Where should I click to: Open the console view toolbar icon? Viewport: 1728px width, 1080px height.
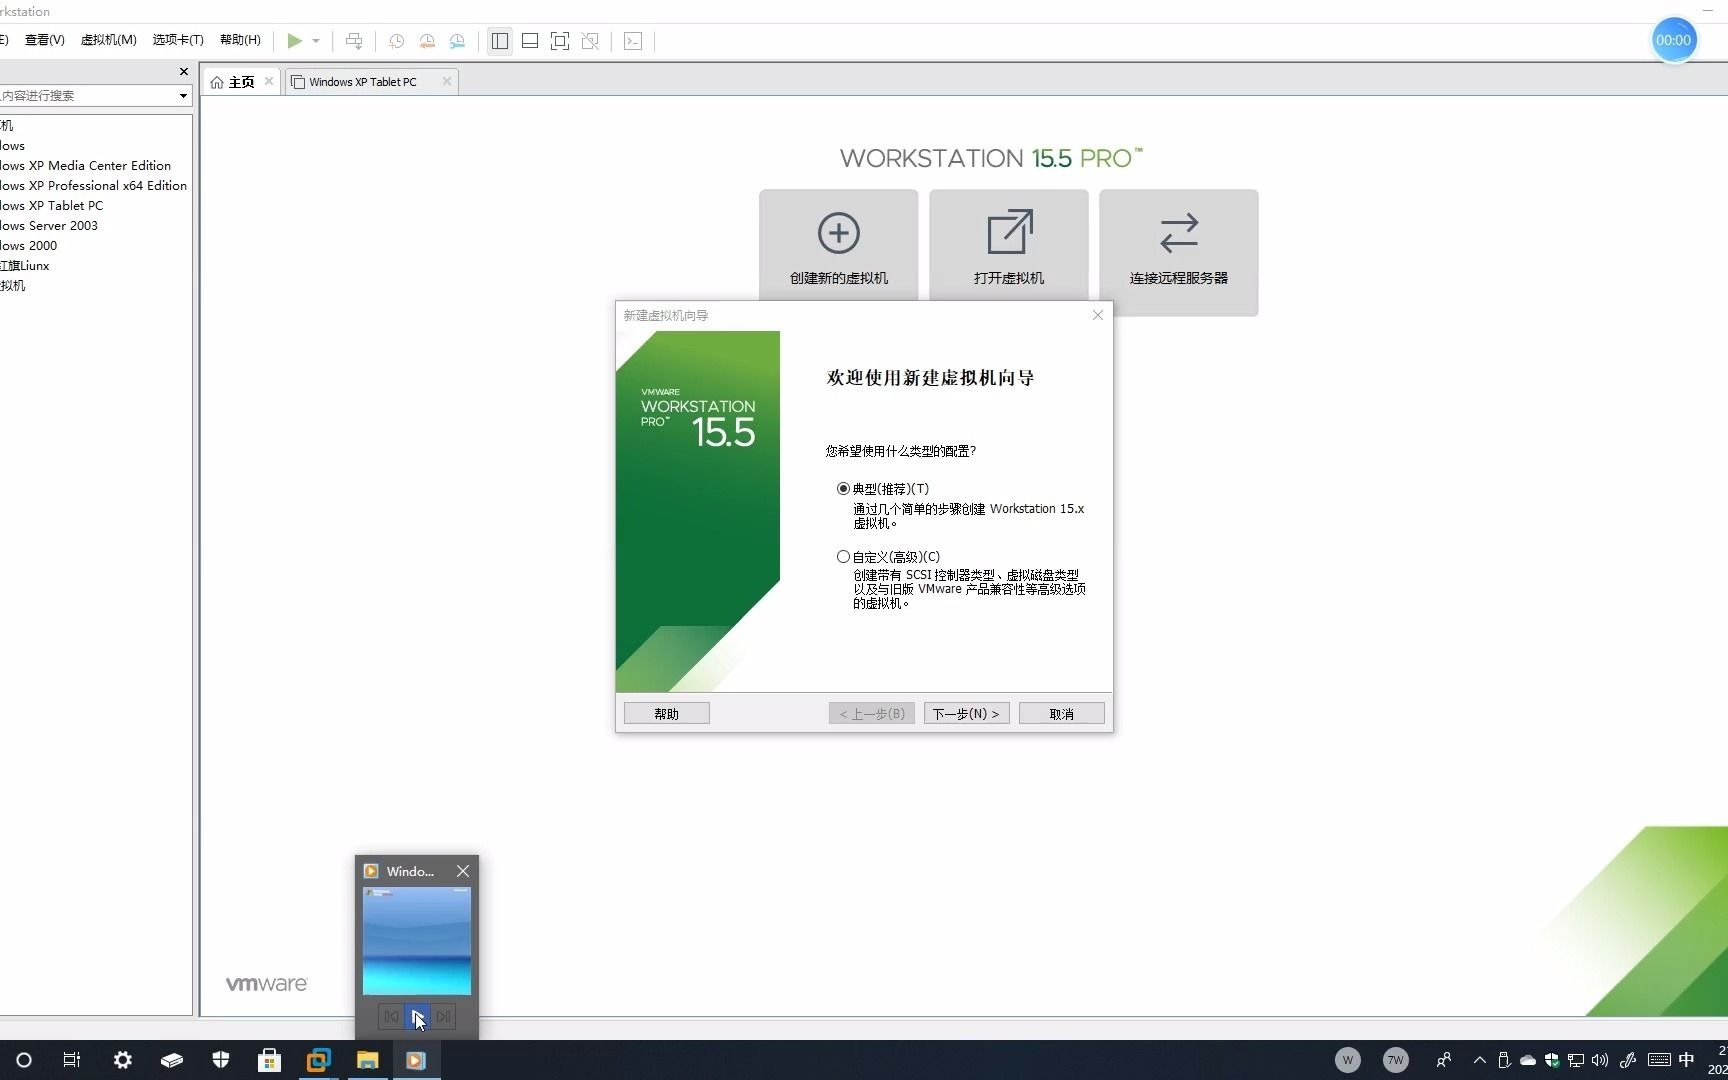[633, 41]
